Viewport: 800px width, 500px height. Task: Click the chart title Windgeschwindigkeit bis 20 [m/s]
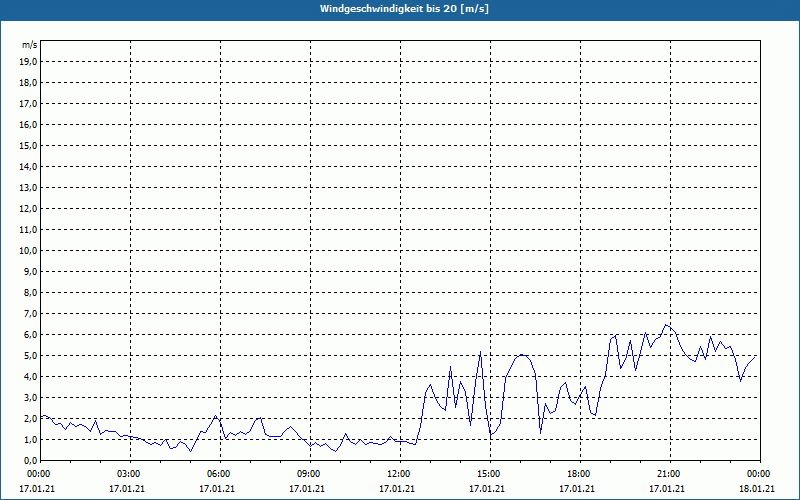(x=404, y=9)
